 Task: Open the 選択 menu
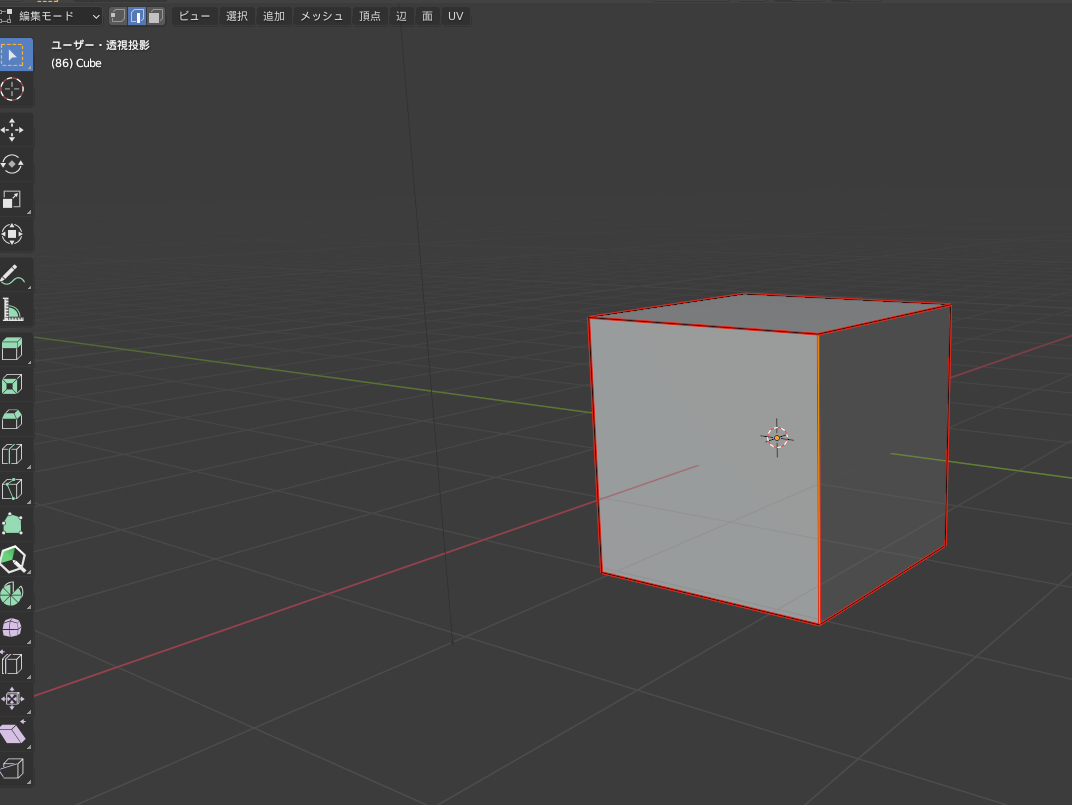coord(237,16)
